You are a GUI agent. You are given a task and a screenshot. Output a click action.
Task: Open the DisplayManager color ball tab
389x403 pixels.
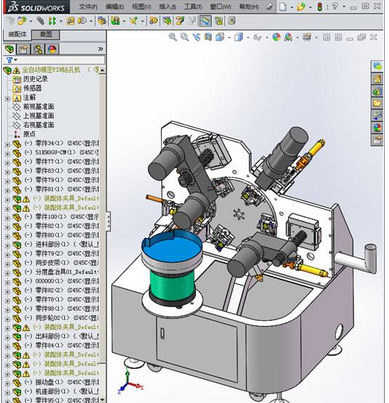(52, 49)
